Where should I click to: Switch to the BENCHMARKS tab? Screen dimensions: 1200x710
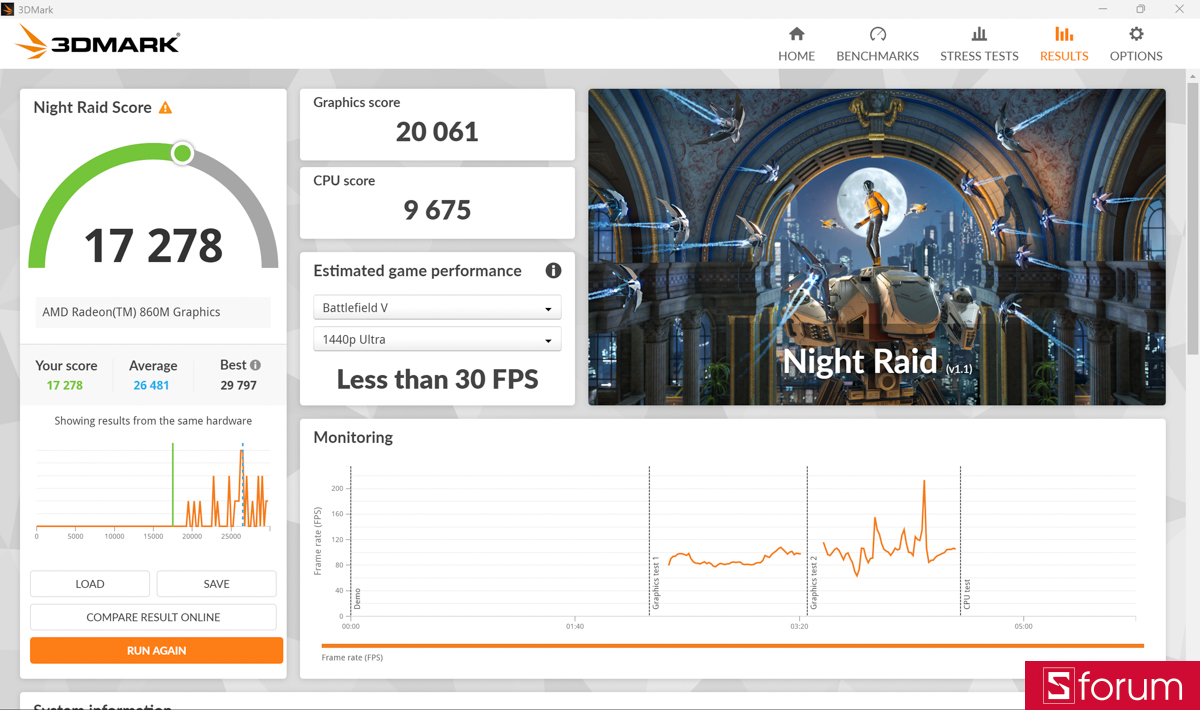click(877, 43)
